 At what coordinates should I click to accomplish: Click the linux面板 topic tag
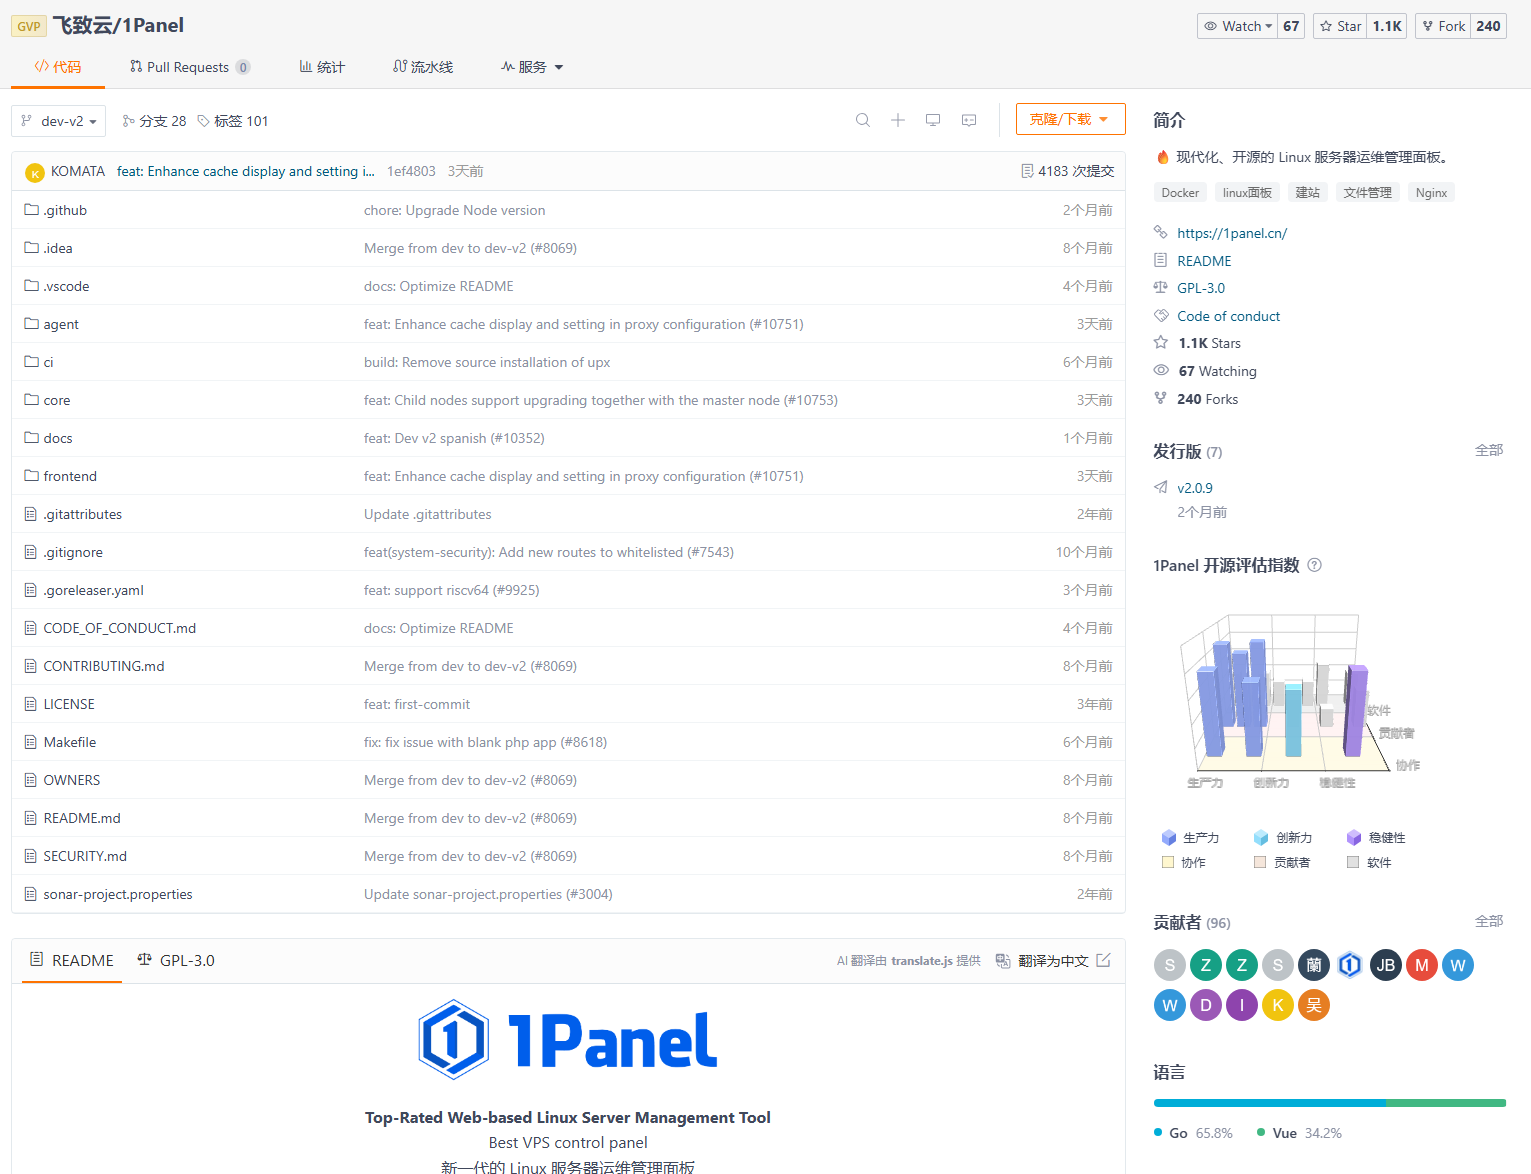1247,193
